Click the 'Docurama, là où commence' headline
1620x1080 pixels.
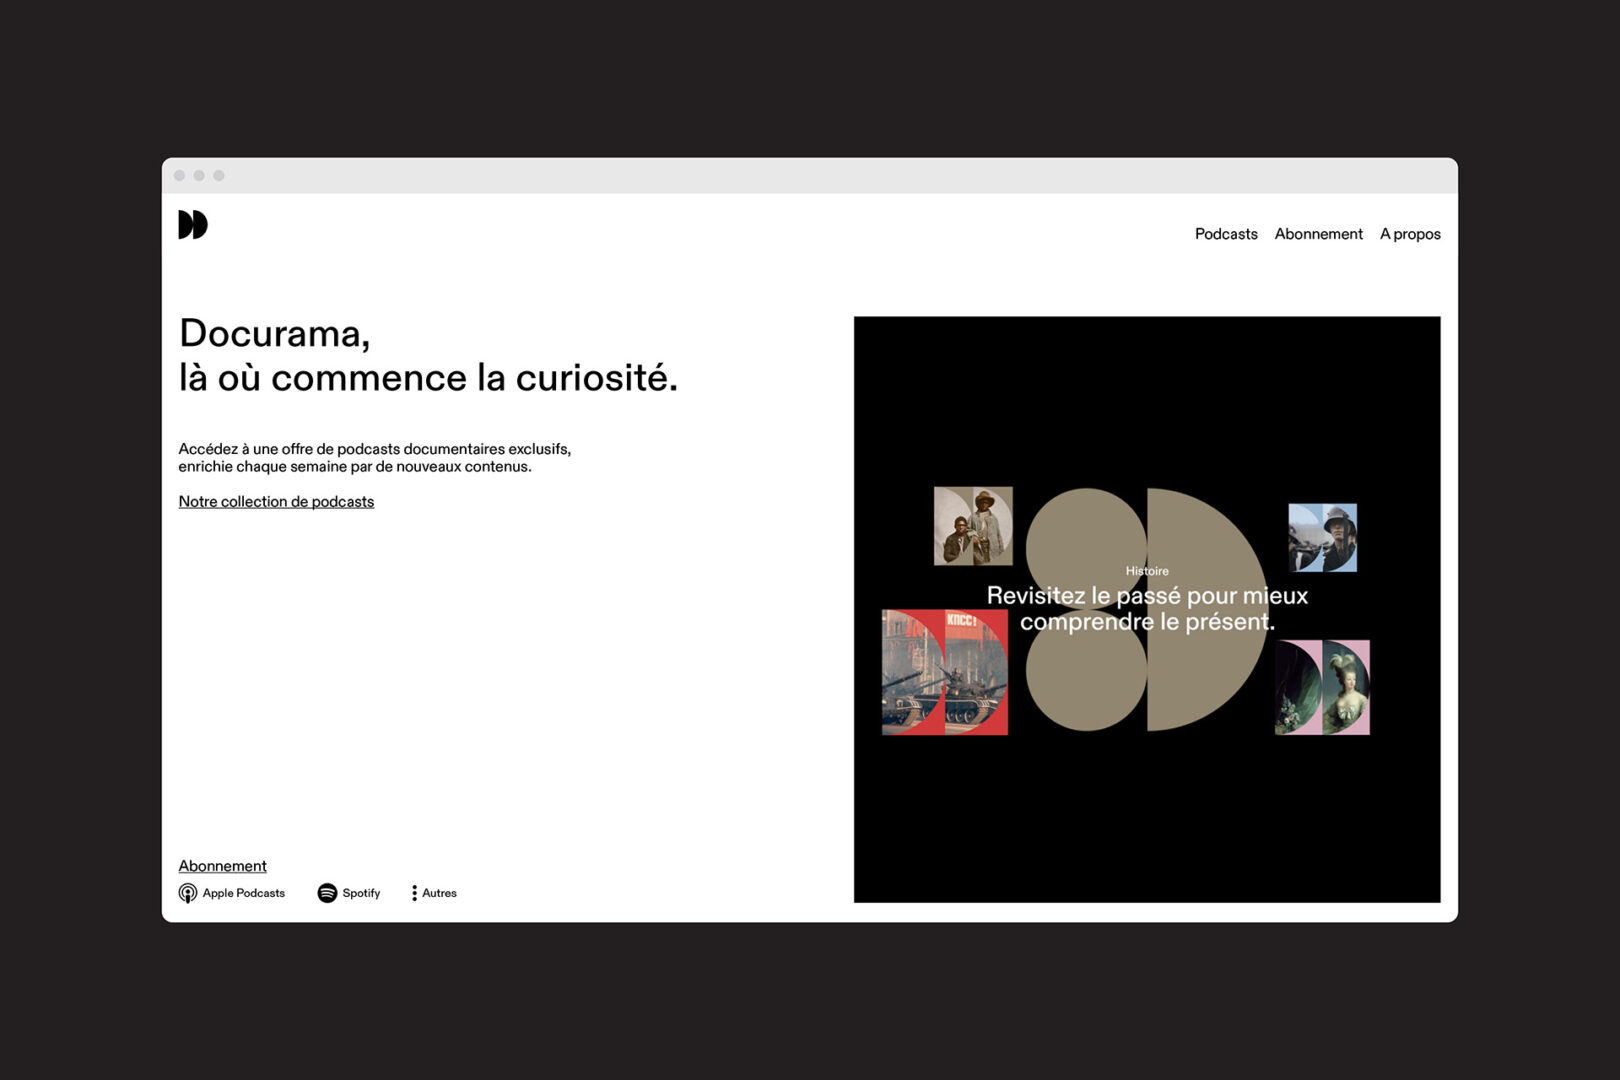428,356
